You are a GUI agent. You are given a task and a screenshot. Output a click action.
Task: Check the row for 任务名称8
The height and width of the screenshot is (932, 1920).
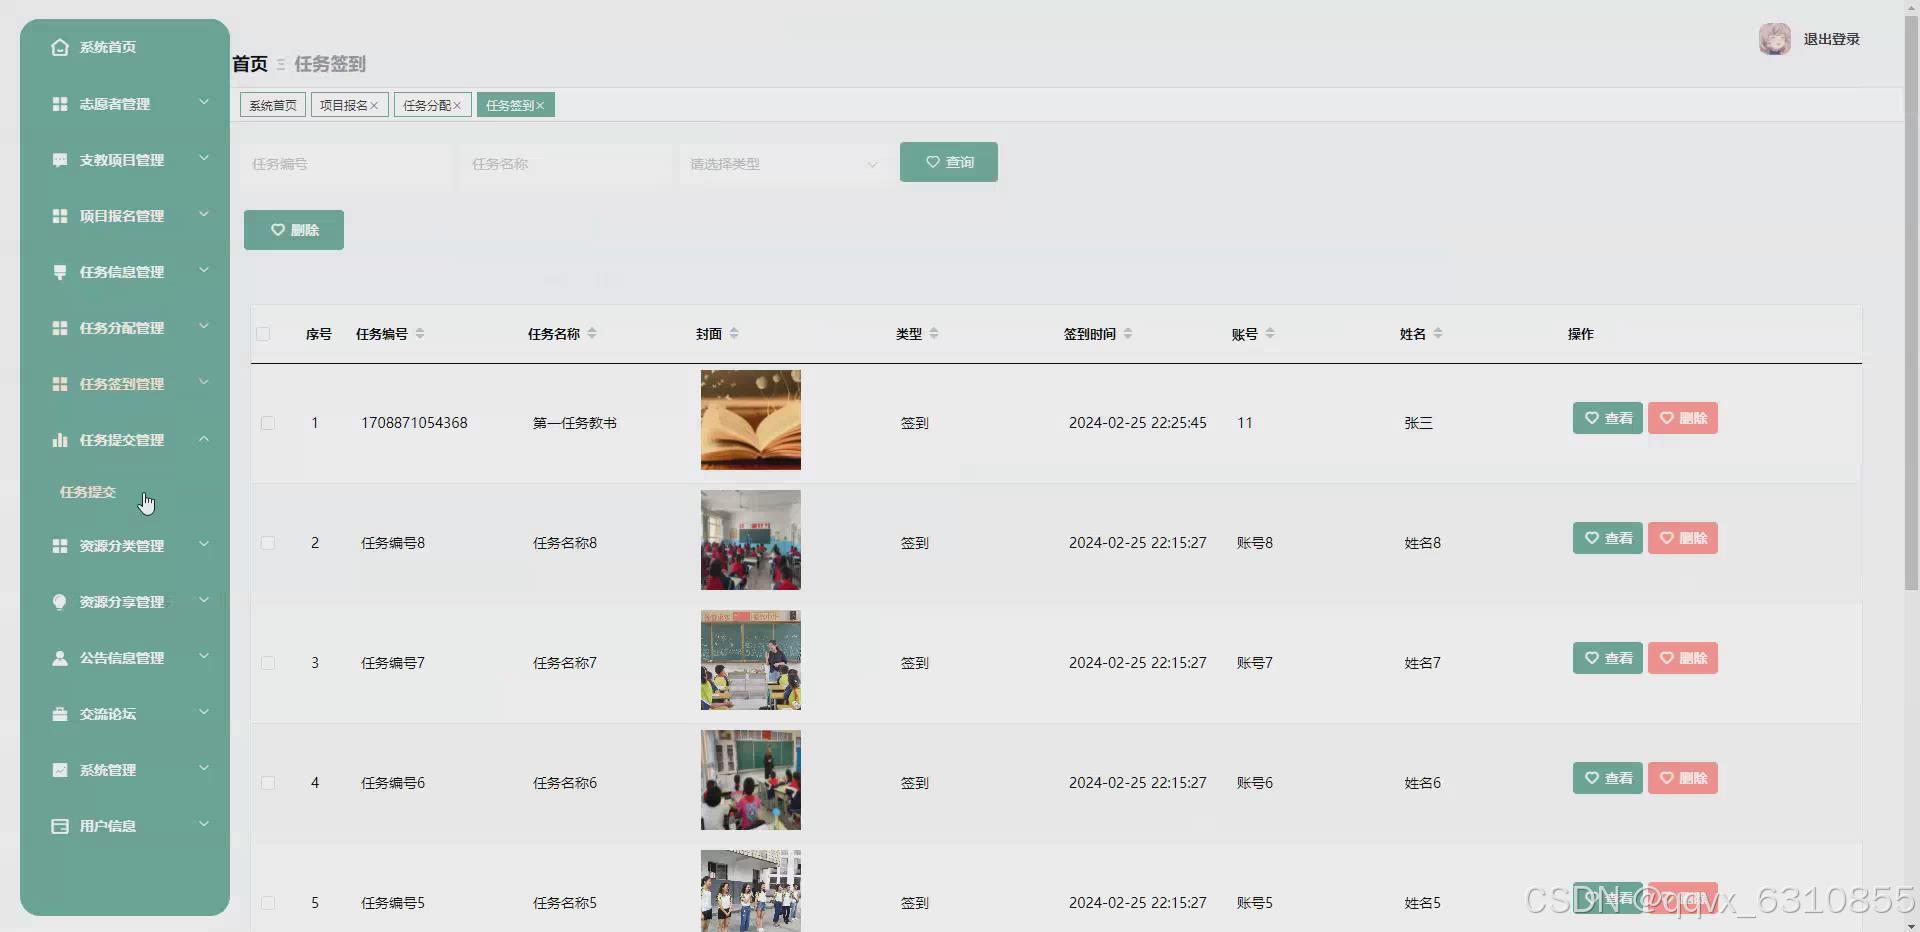268,543
